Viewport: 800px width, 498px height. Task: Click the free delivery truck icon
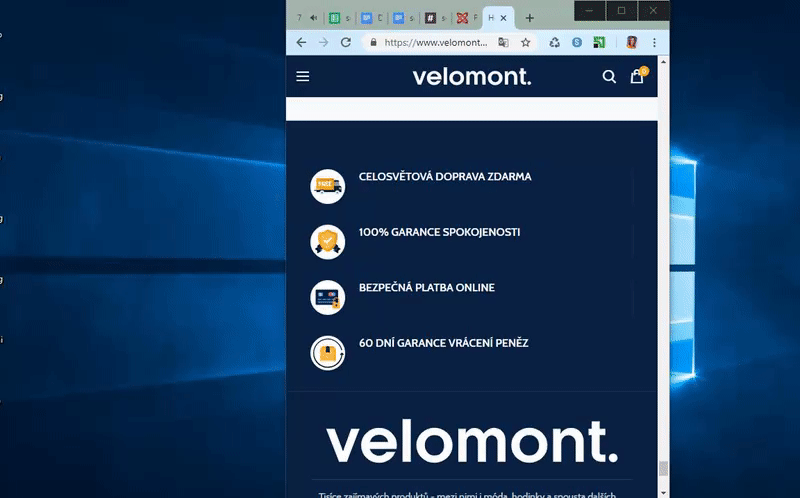[328, 186]
